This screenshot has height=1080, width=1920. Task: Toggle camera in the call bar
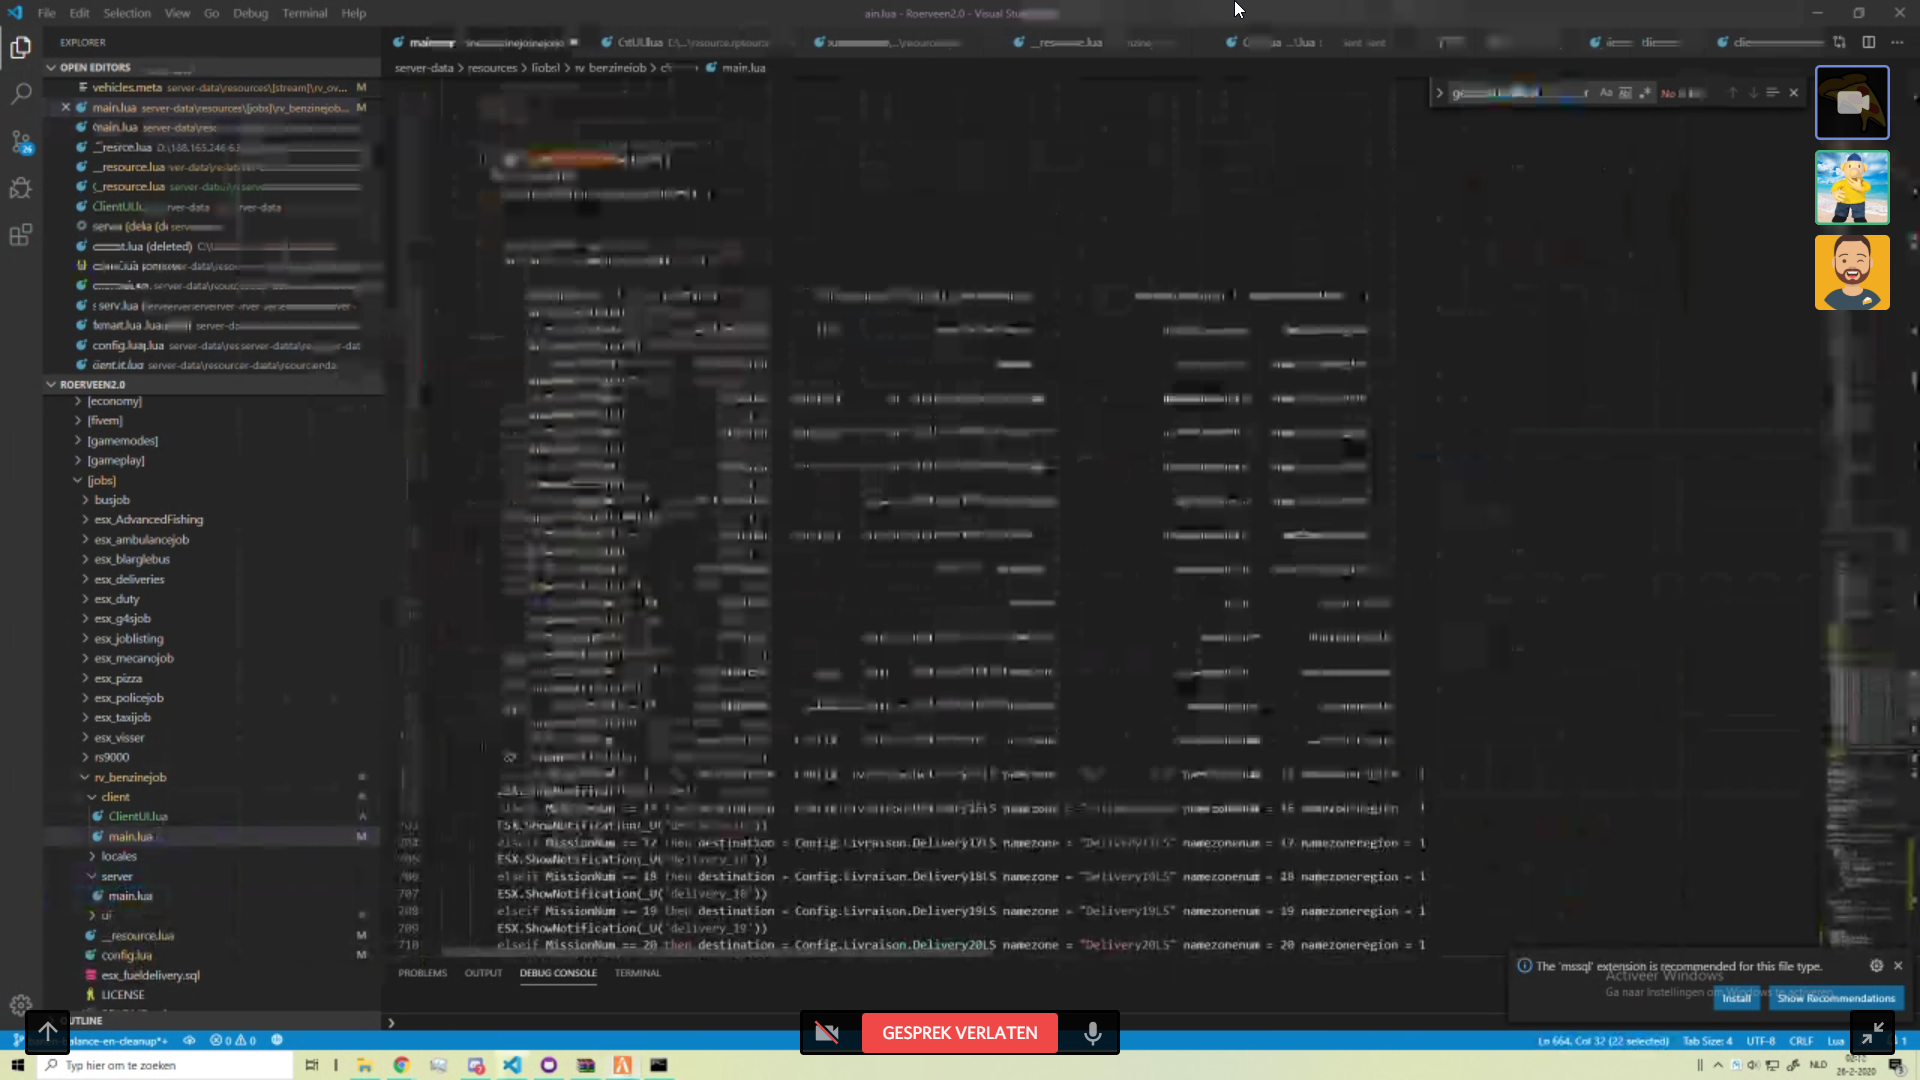827,1033
